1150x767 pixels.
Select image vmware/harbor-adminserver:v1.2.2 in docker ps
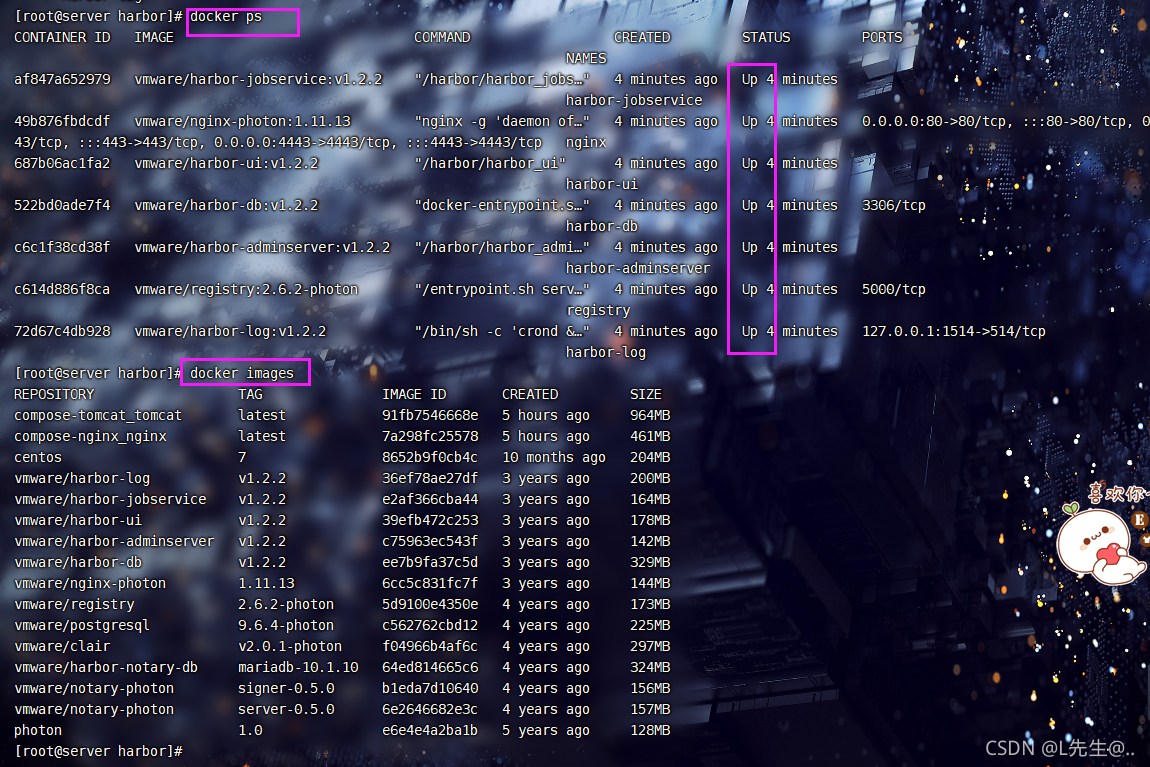(x=263, y=247)
